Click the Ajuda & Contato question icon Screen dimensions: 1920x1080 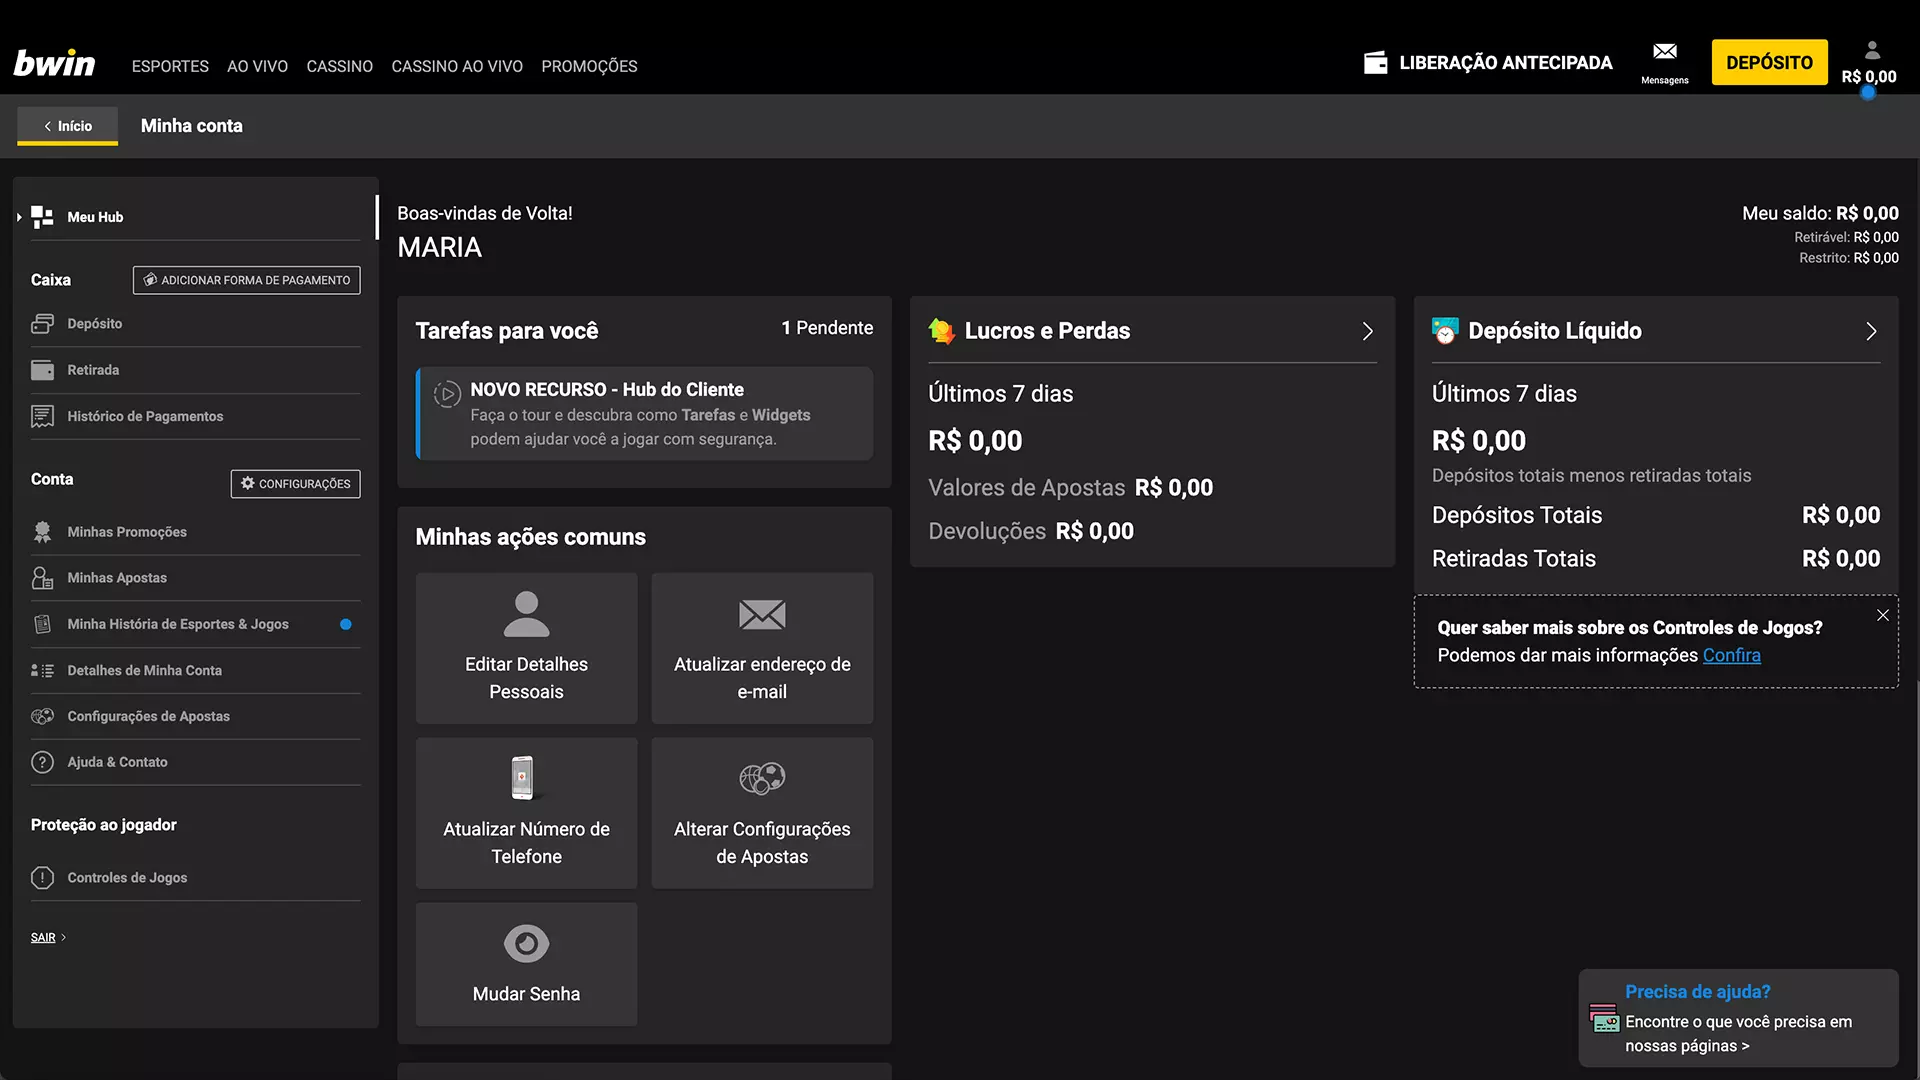click(x=42, y=762)
